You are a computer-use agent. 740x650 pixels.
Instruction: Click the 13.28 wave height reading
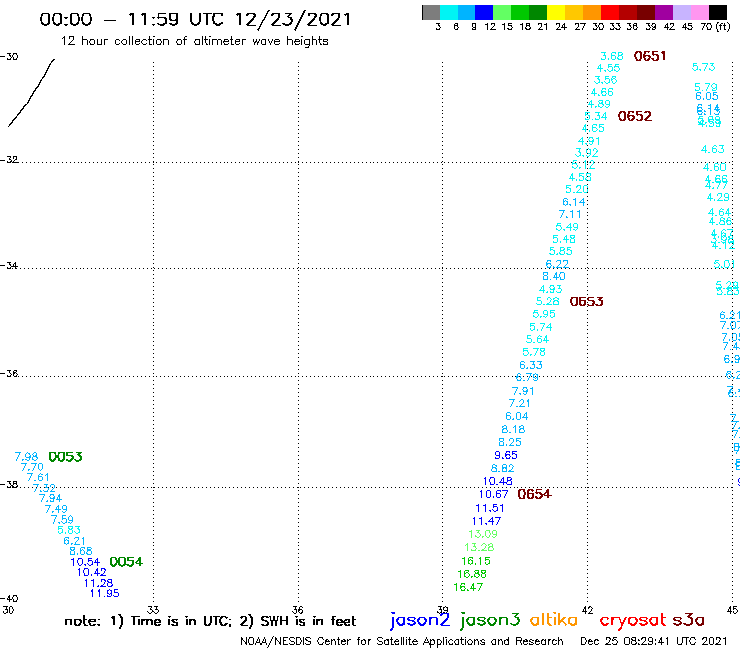479,548
